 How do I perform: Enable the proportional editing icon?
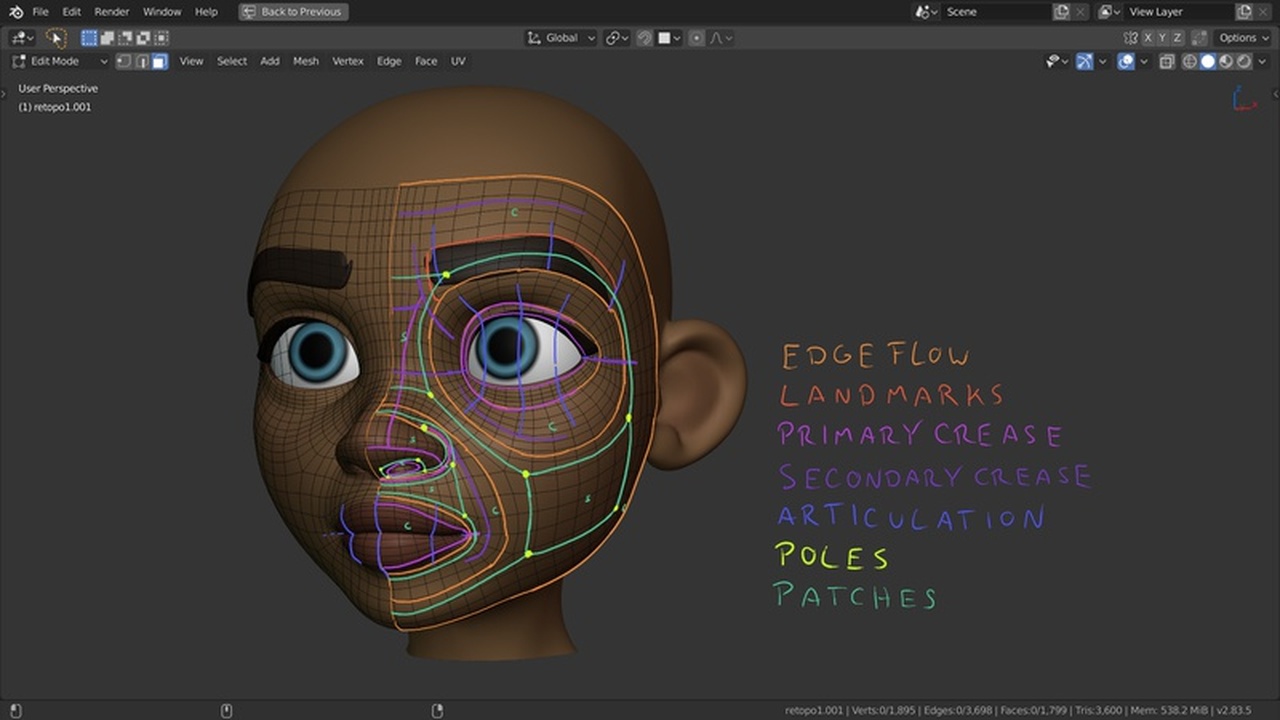click(697, 37)
